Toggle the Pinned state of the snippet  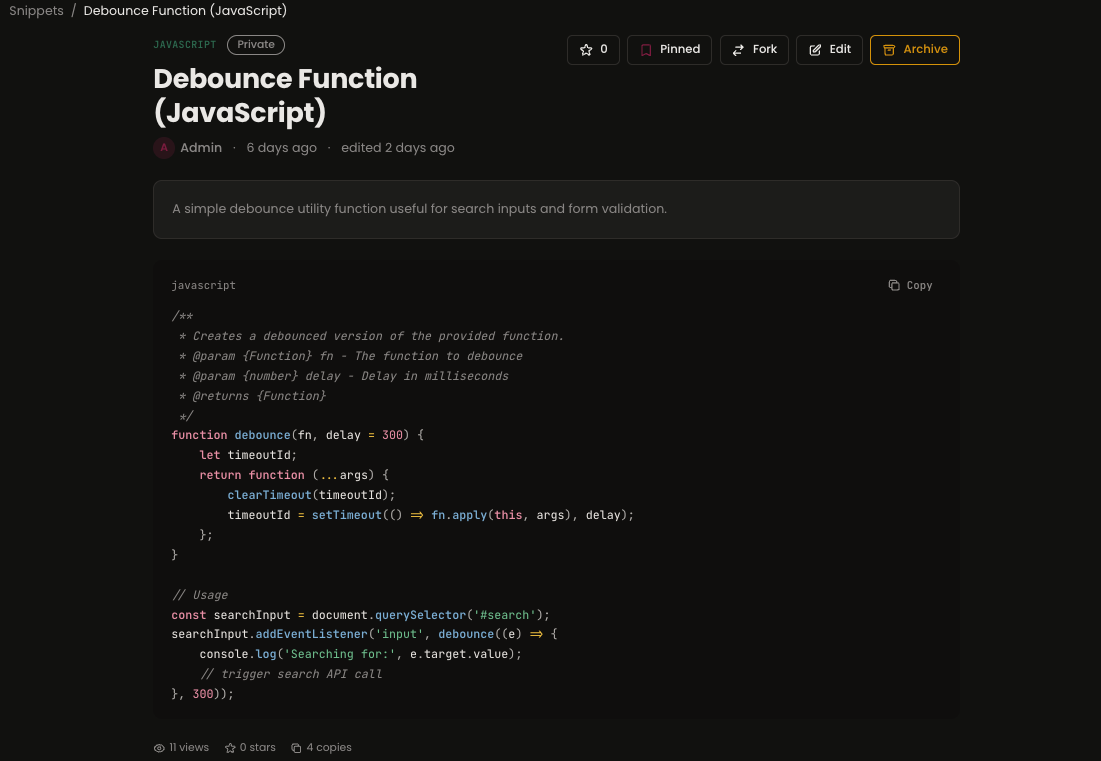(x=668, y=49)
